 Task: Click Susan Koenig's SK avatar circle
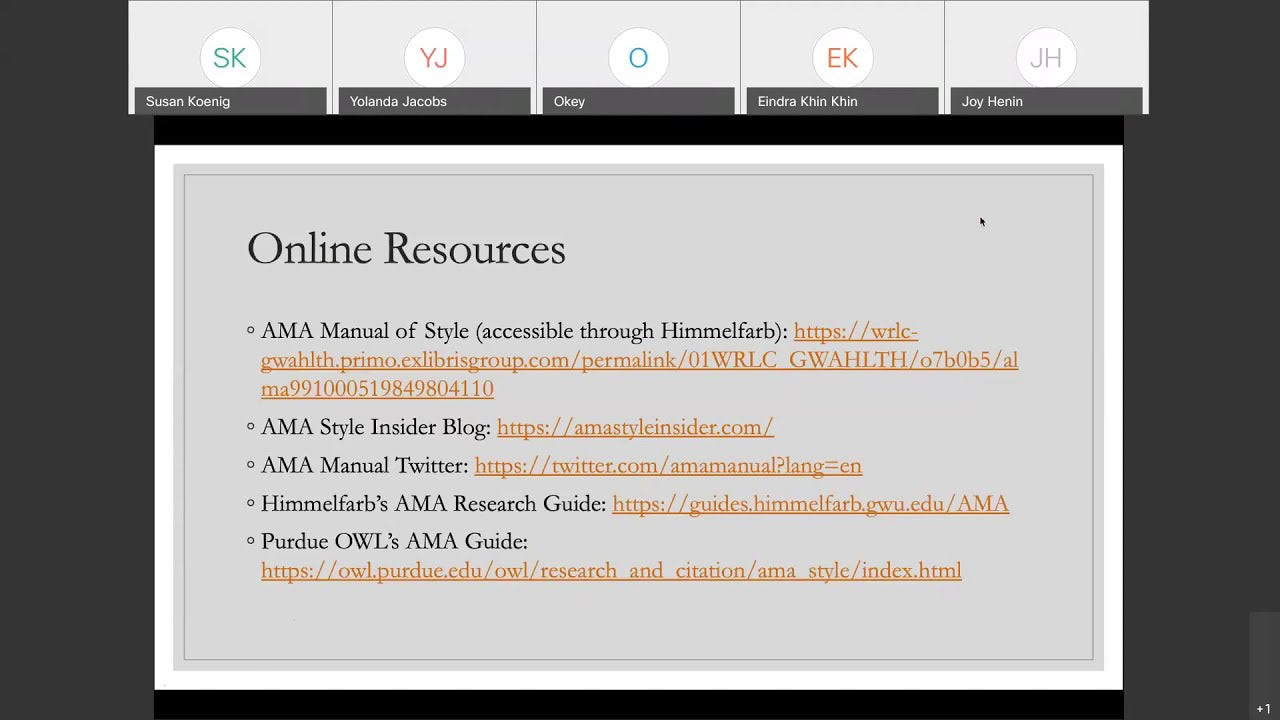pyautogui.click(x=230, y=58)
